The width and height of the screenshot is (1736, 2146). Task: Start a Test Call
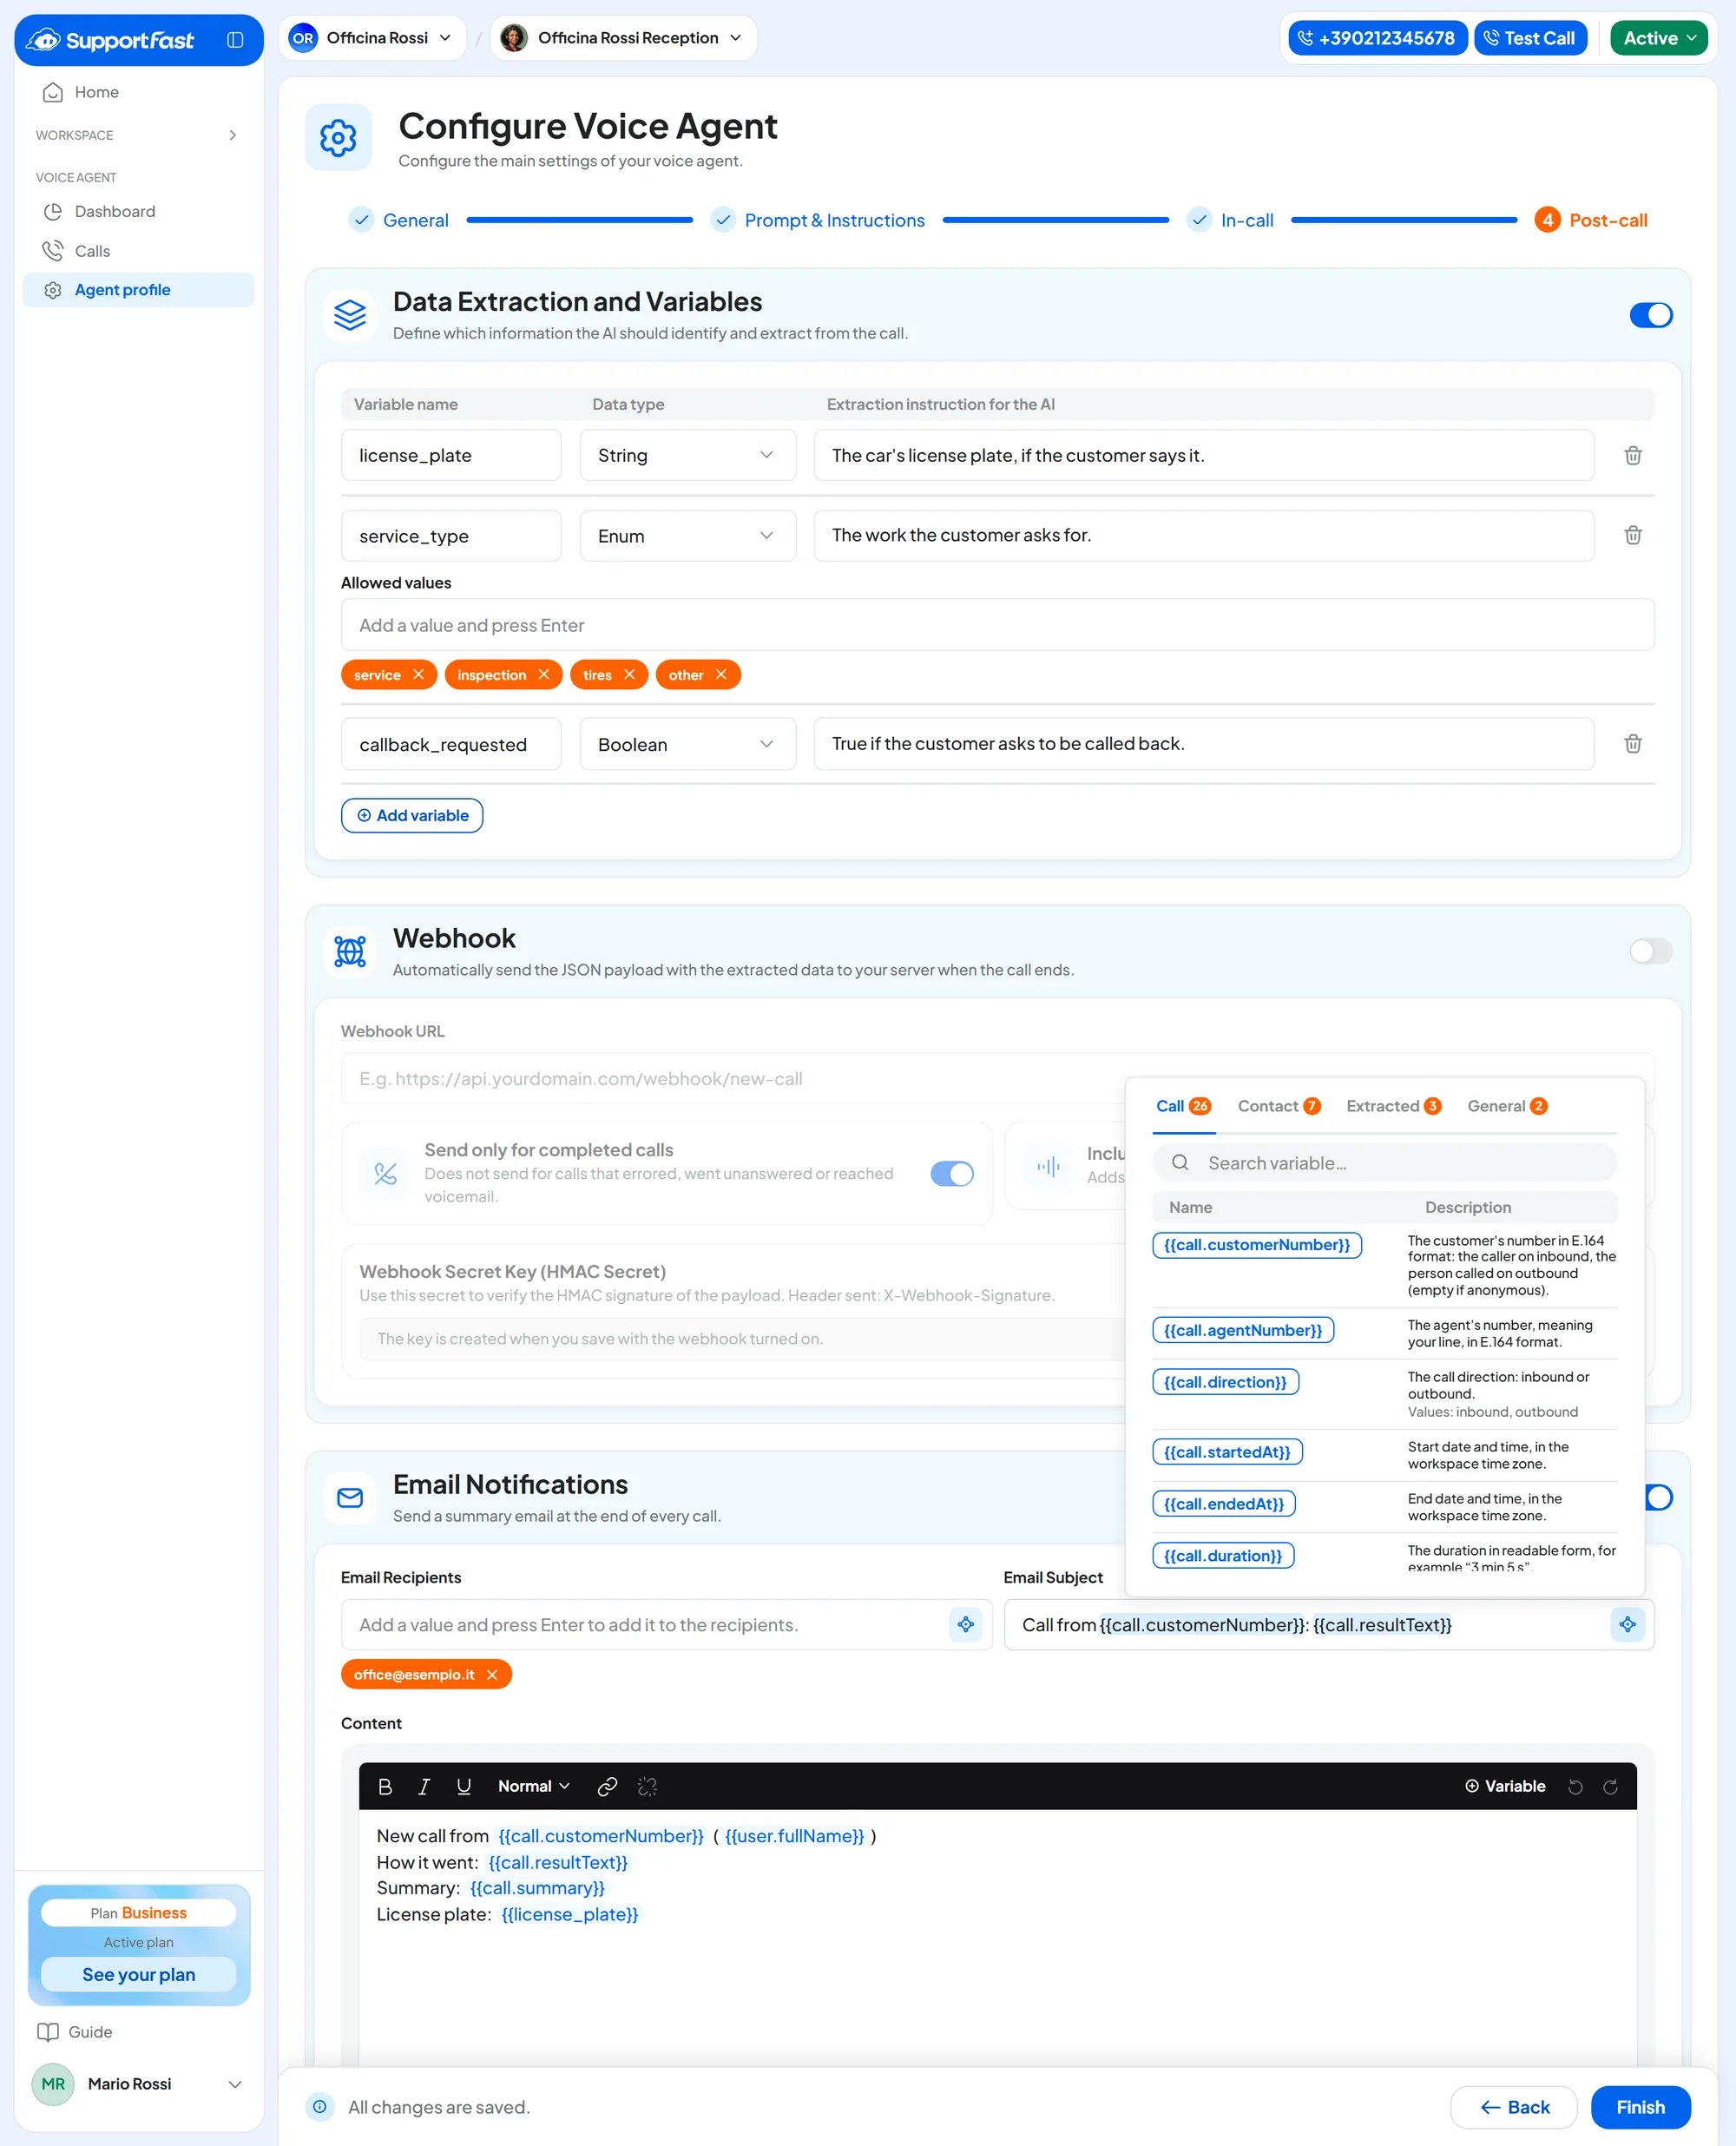click(x=1530, y=38)
